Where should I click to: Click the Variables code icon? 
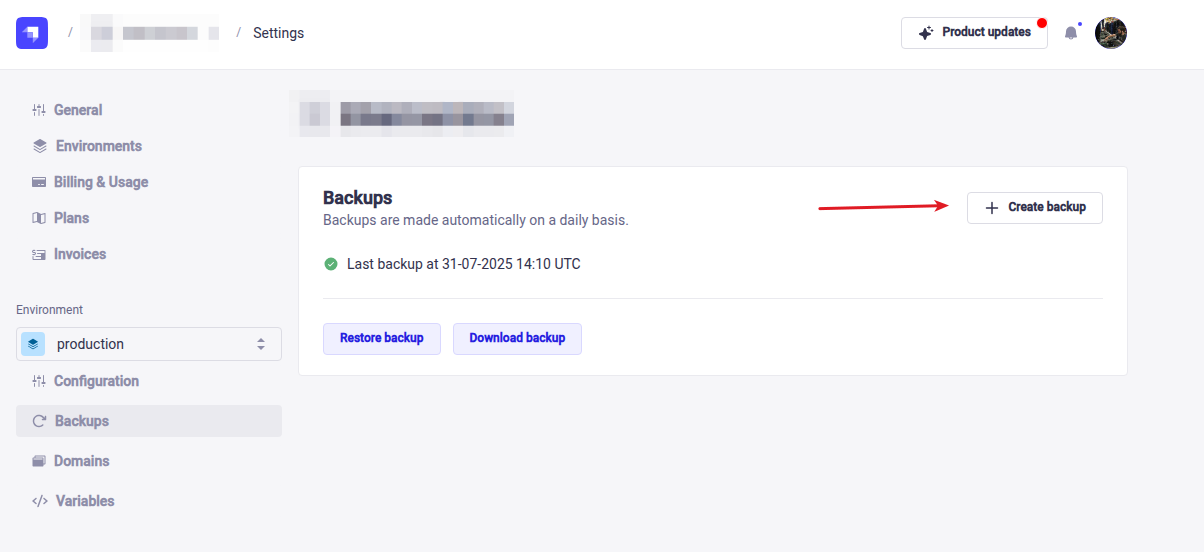point(40,501)
